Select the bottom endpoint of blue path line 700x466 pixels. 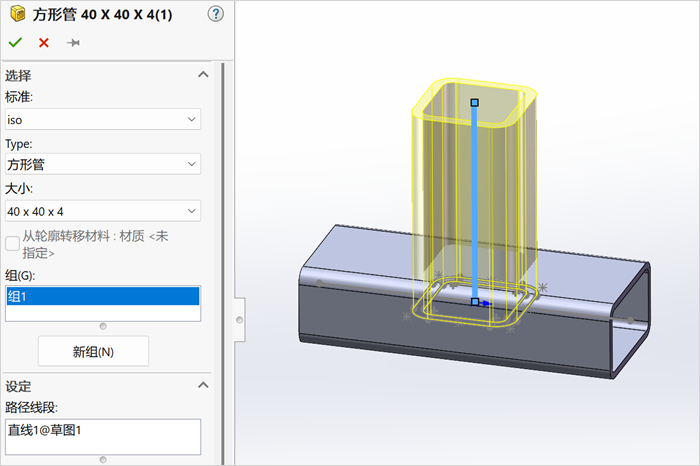point(475,302)
